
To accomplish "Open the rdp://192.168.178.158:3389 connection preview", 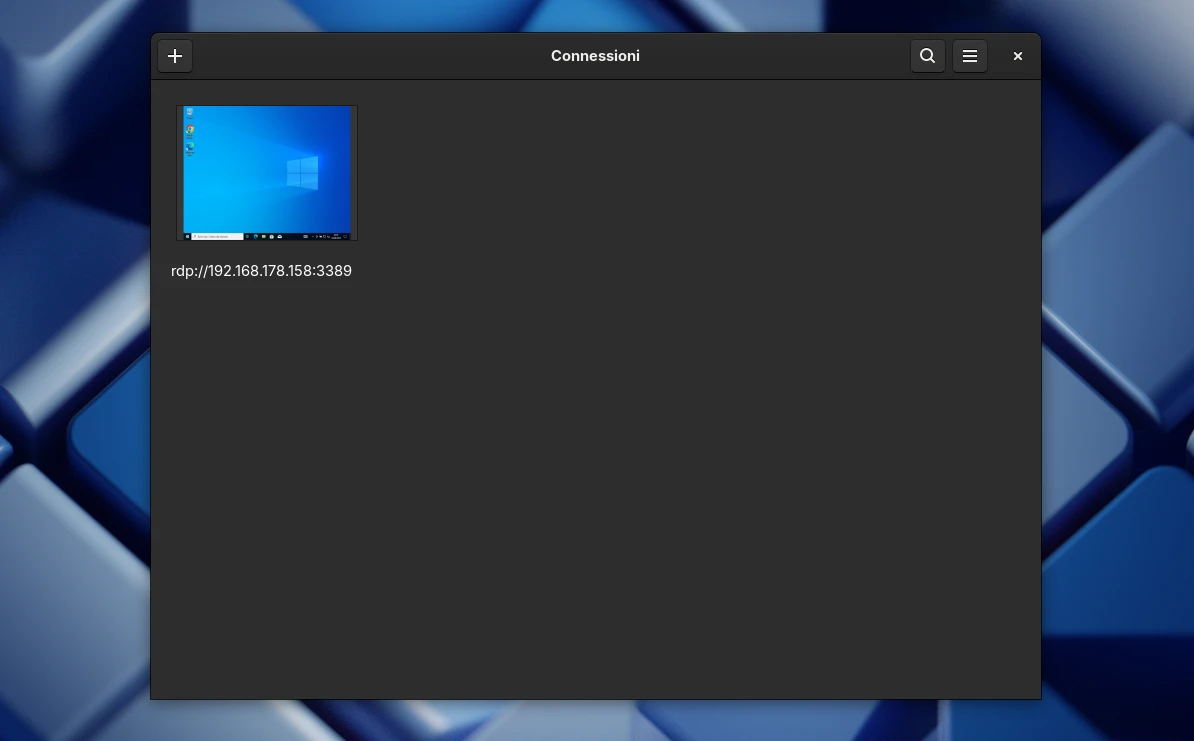I will 266,172.
